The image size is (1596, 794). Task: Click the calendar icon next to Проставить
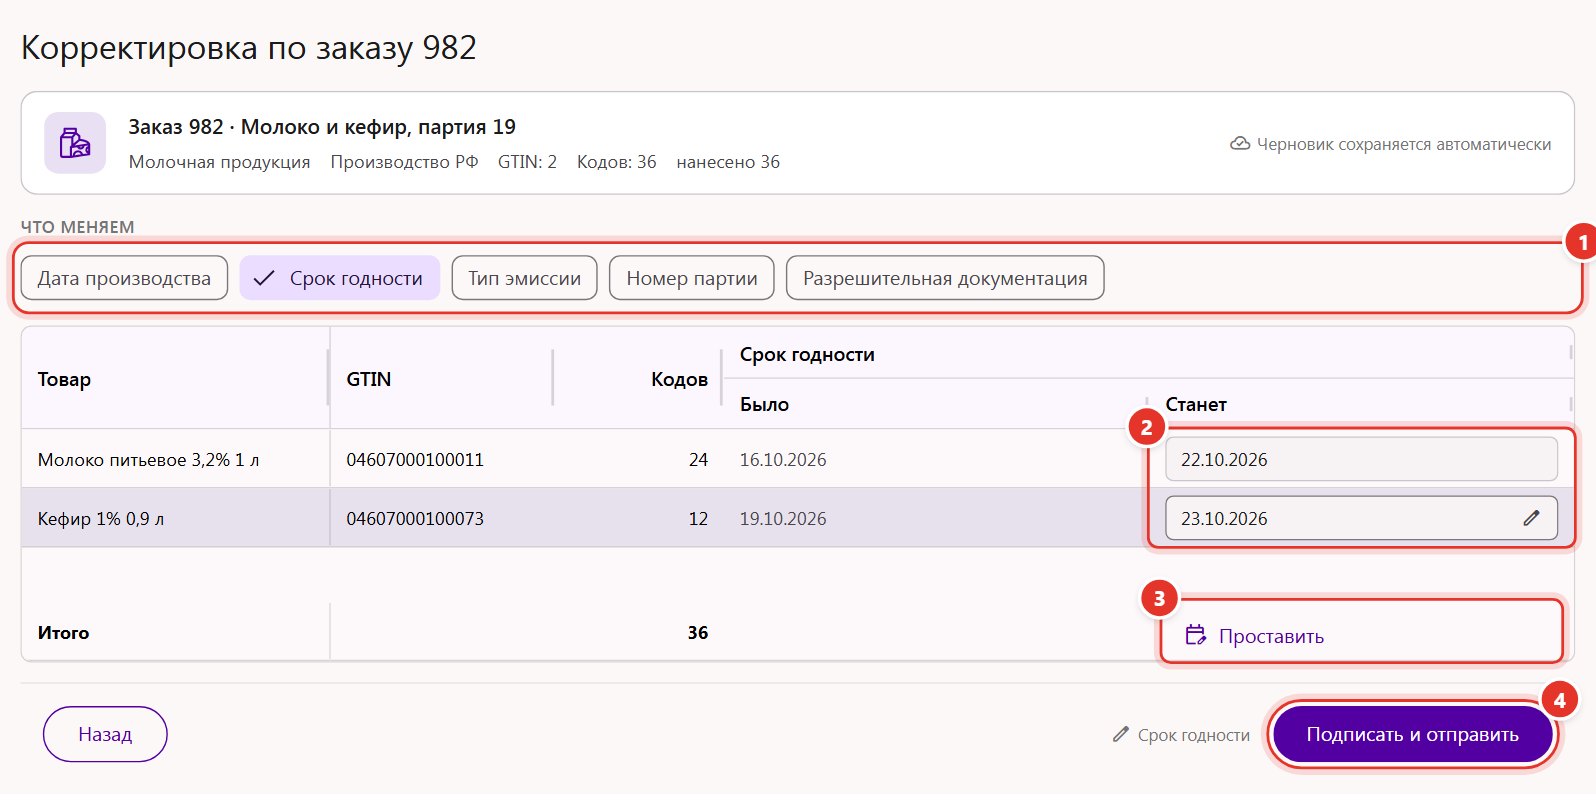1196,636
